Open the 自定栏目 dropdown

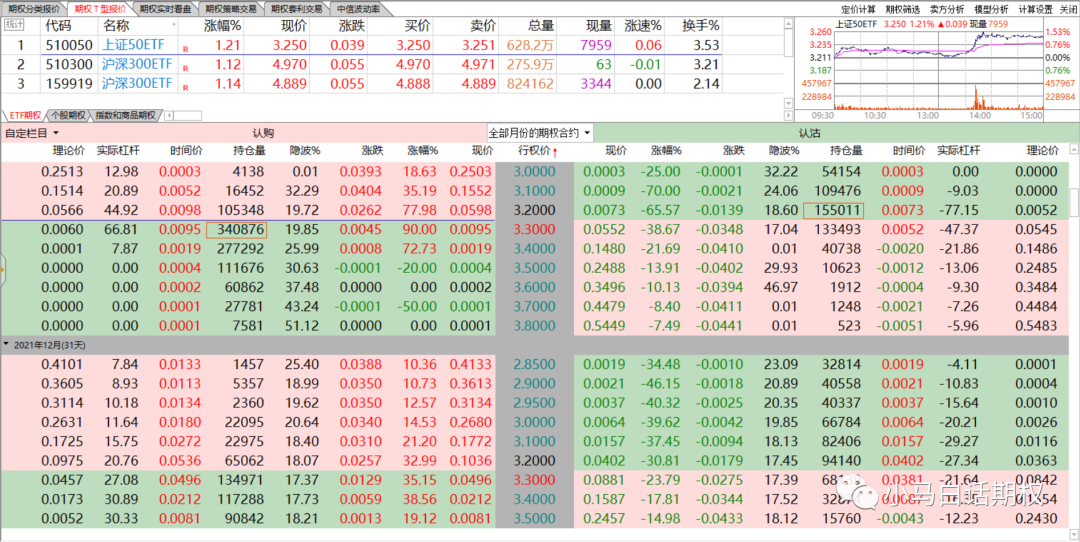pyautogui.click(x=32, y=132)
